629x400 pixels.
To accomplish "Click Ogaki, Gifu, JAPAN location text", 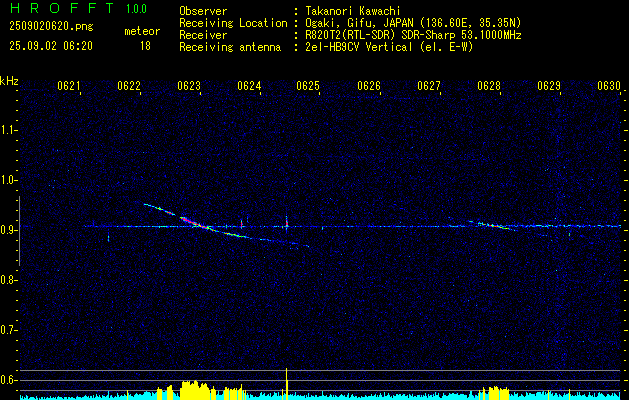I will point(413,23).
